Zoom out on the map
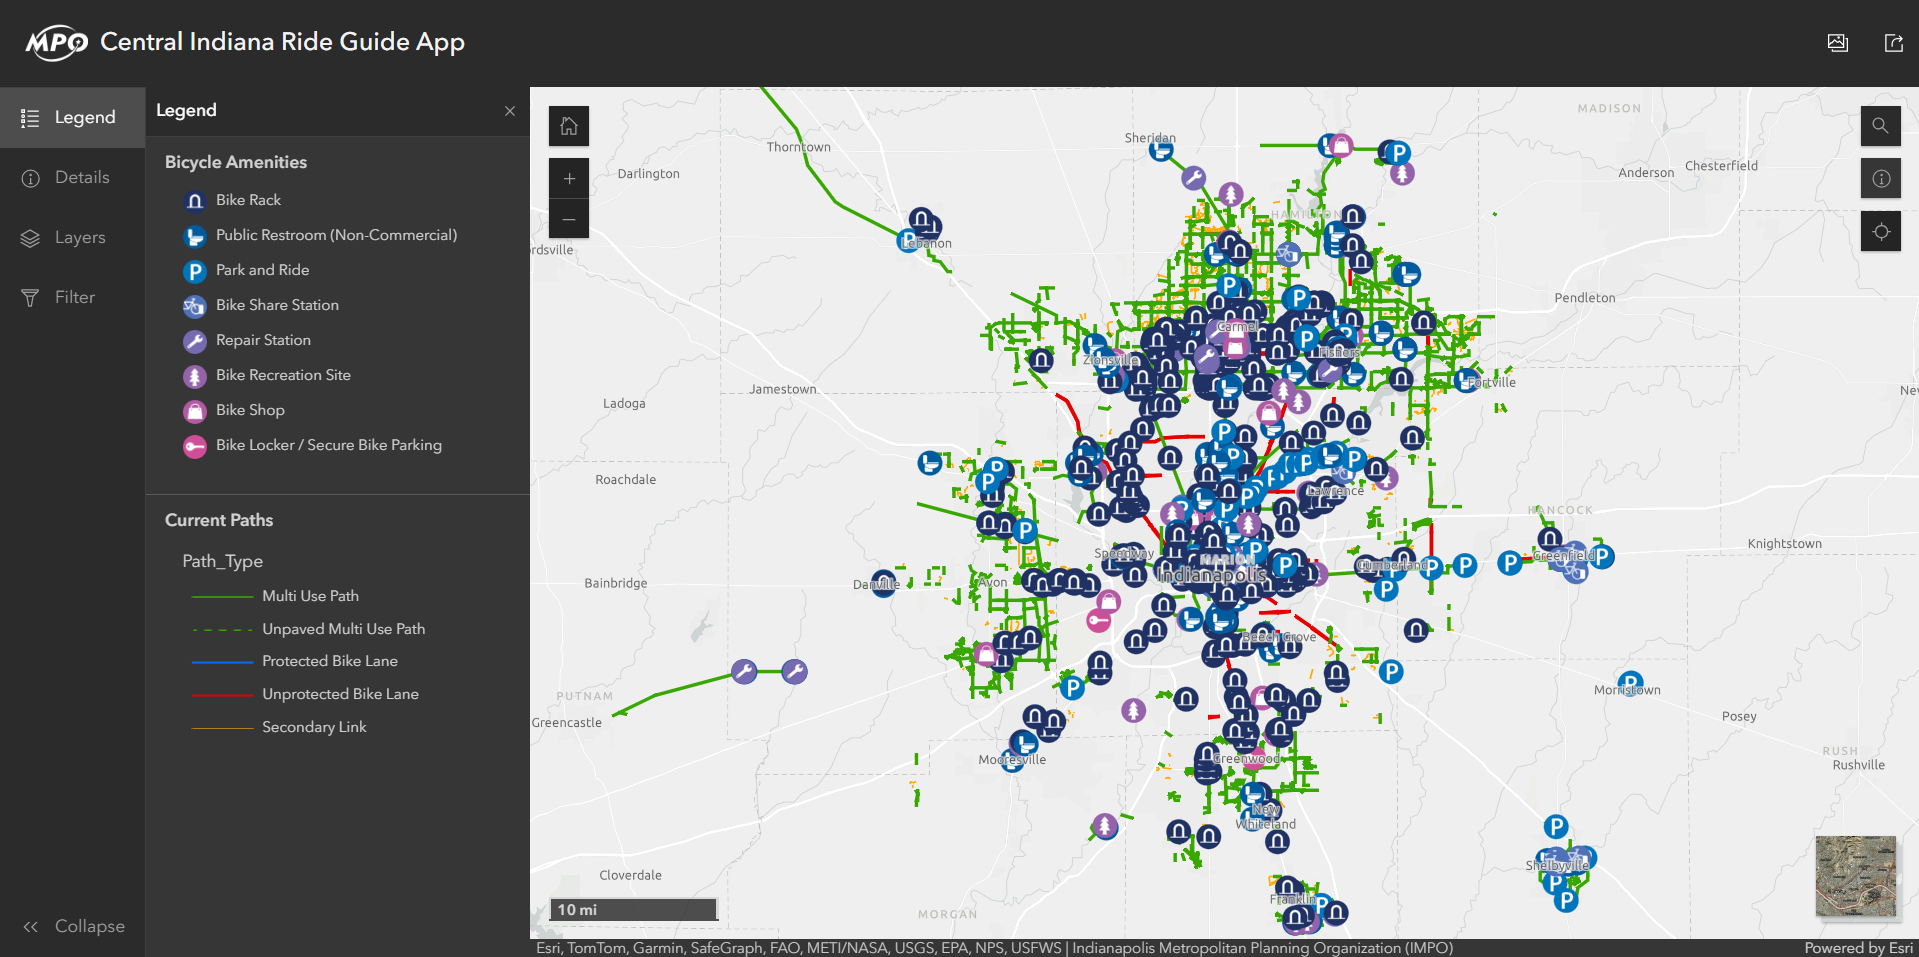This screenshot has width=1919, height=957. [x=569, y=219]
